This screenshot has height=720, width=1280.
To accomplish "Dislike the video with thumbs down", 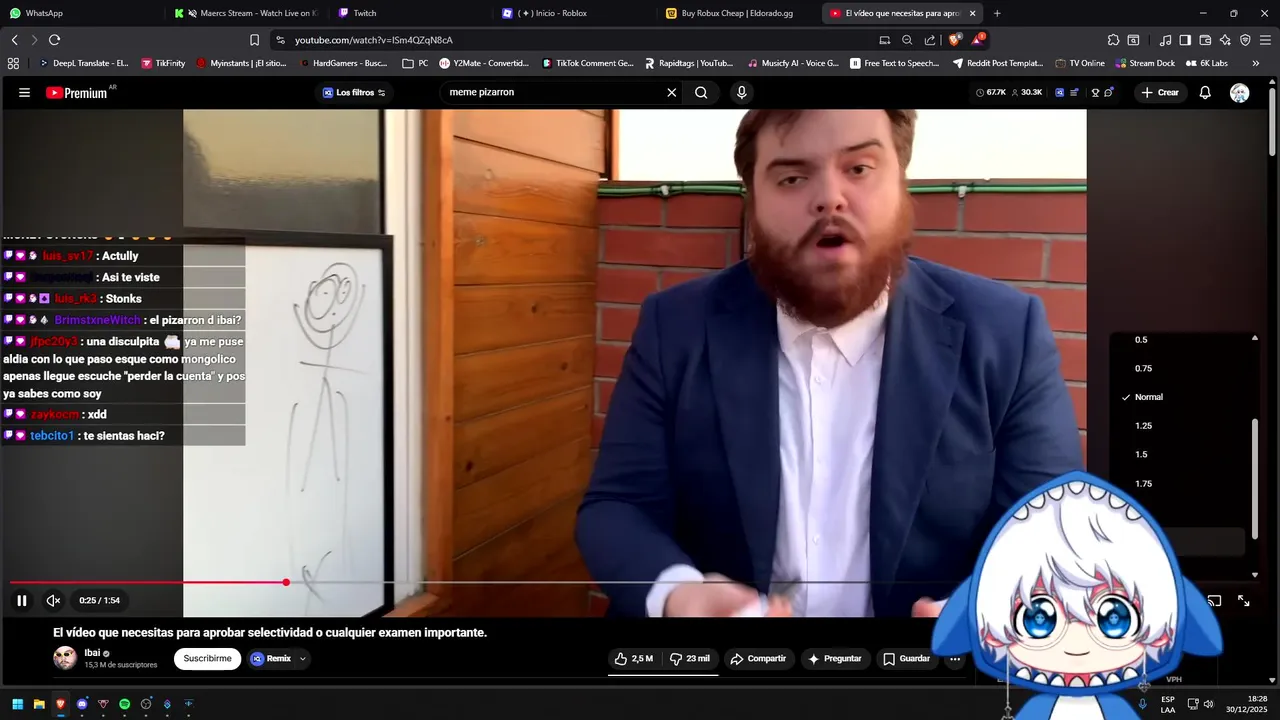I will (x=690, y=659).
